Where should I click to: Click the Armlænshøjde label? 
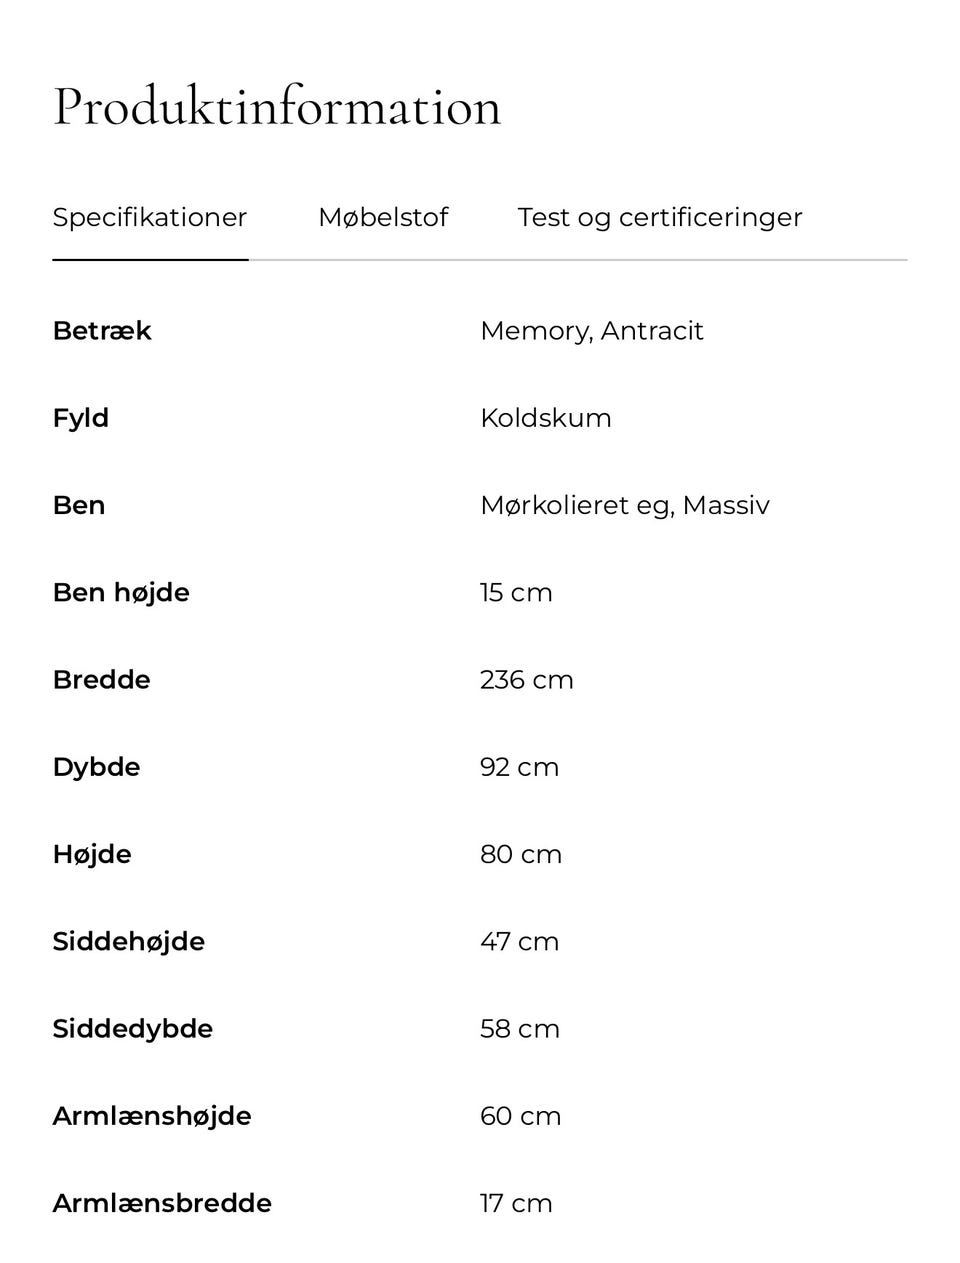coord(152,1116)
